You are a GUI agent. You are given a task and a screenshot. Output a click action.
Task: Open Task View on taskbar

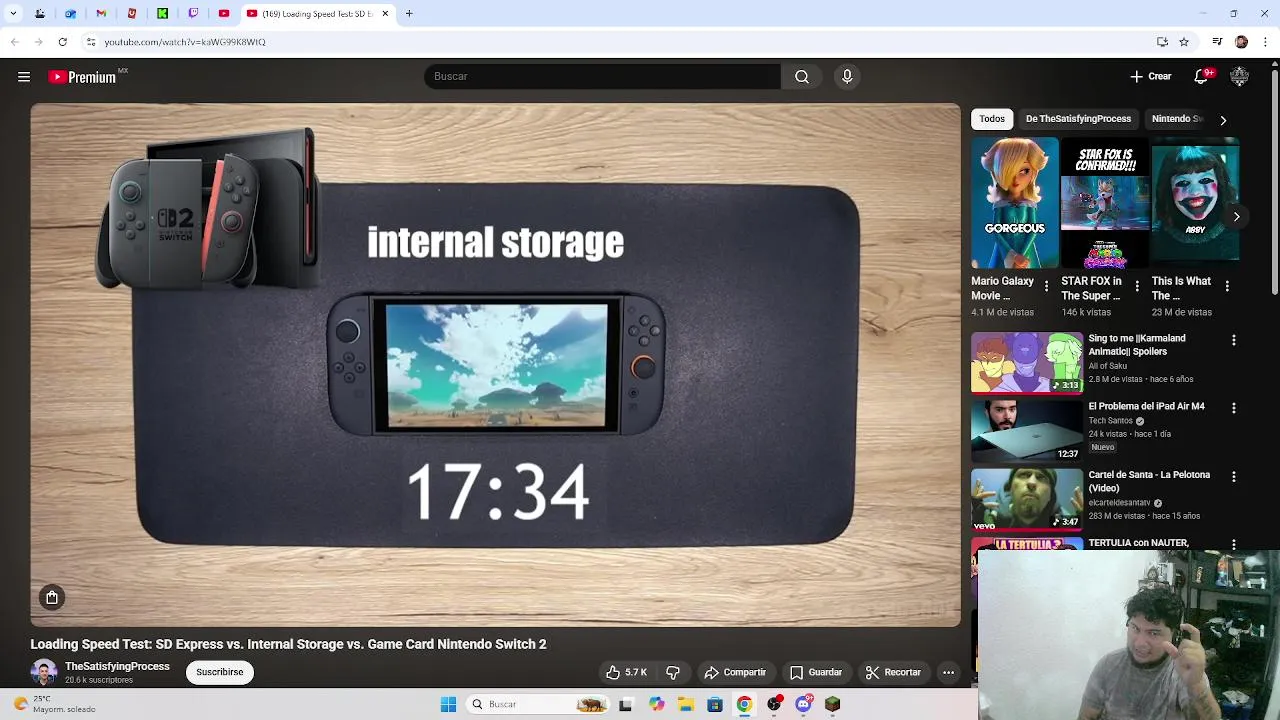625,704
